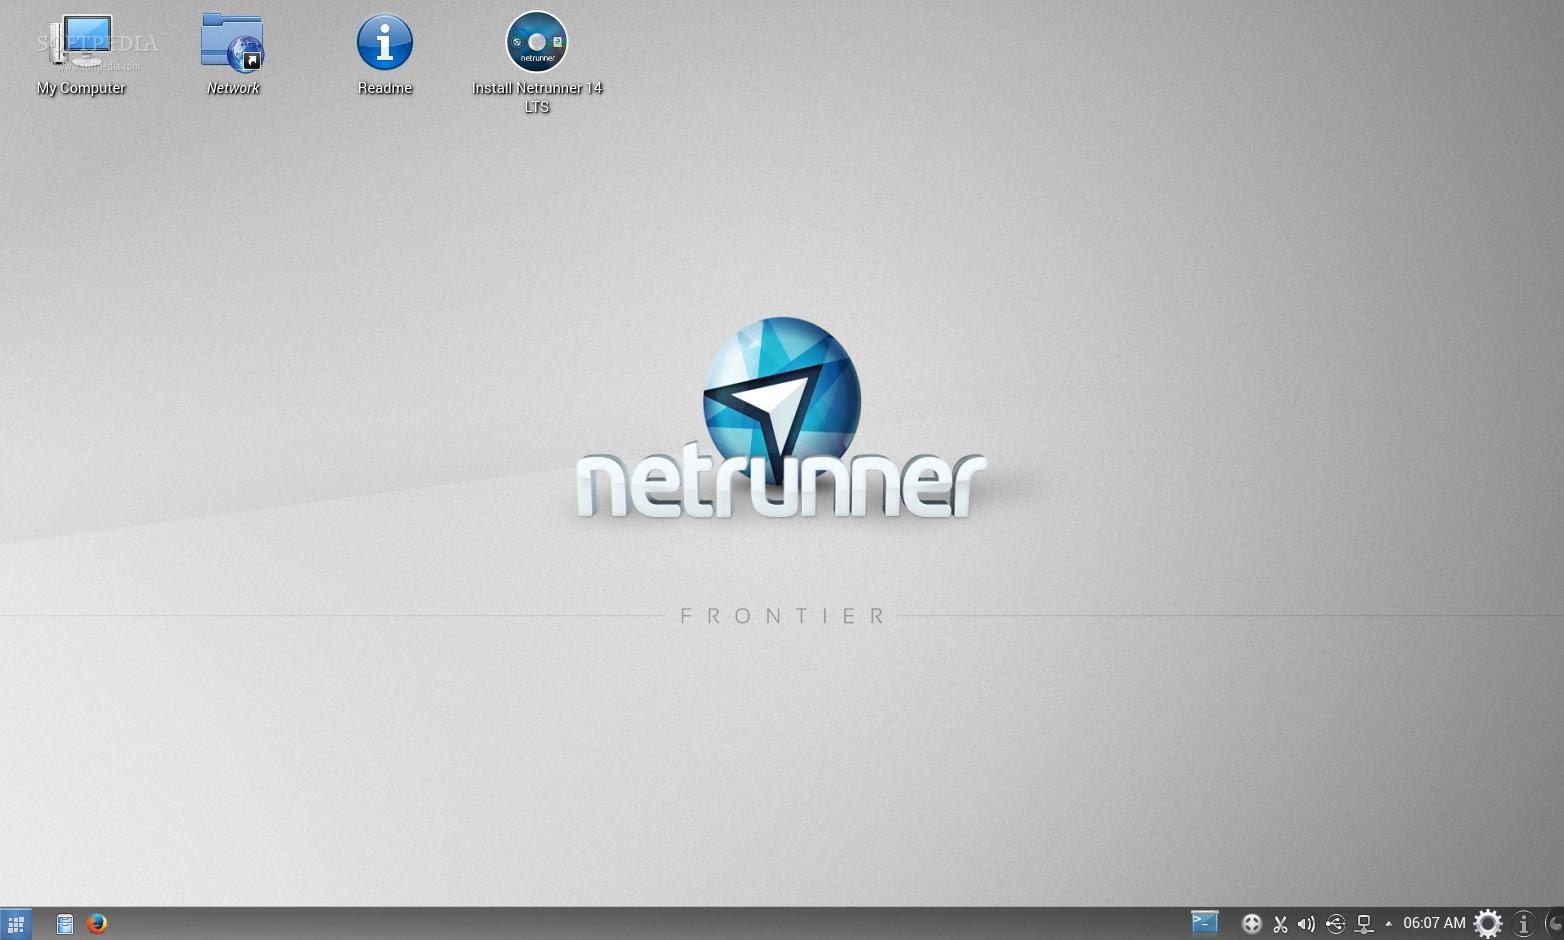1564x940 pixels.
Task: Open the Readme info icon
Action: tap(385, 42)
